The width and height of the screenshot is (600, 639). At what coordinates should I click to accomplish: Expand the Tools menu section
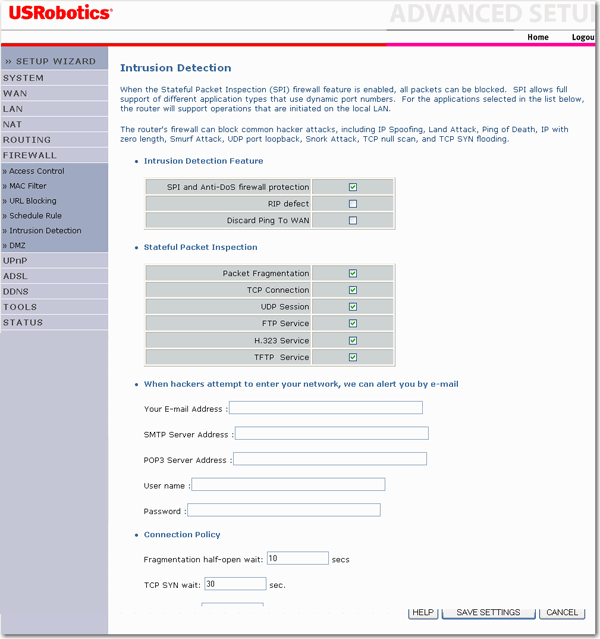pyautogui.click(x=20, y=307)
